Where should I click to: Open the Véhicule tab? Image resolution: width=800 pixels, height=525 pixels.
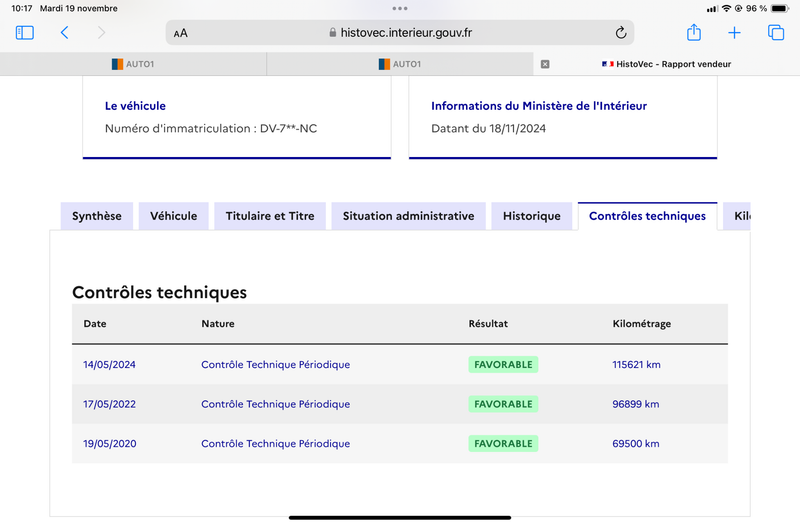pos(173,216)
